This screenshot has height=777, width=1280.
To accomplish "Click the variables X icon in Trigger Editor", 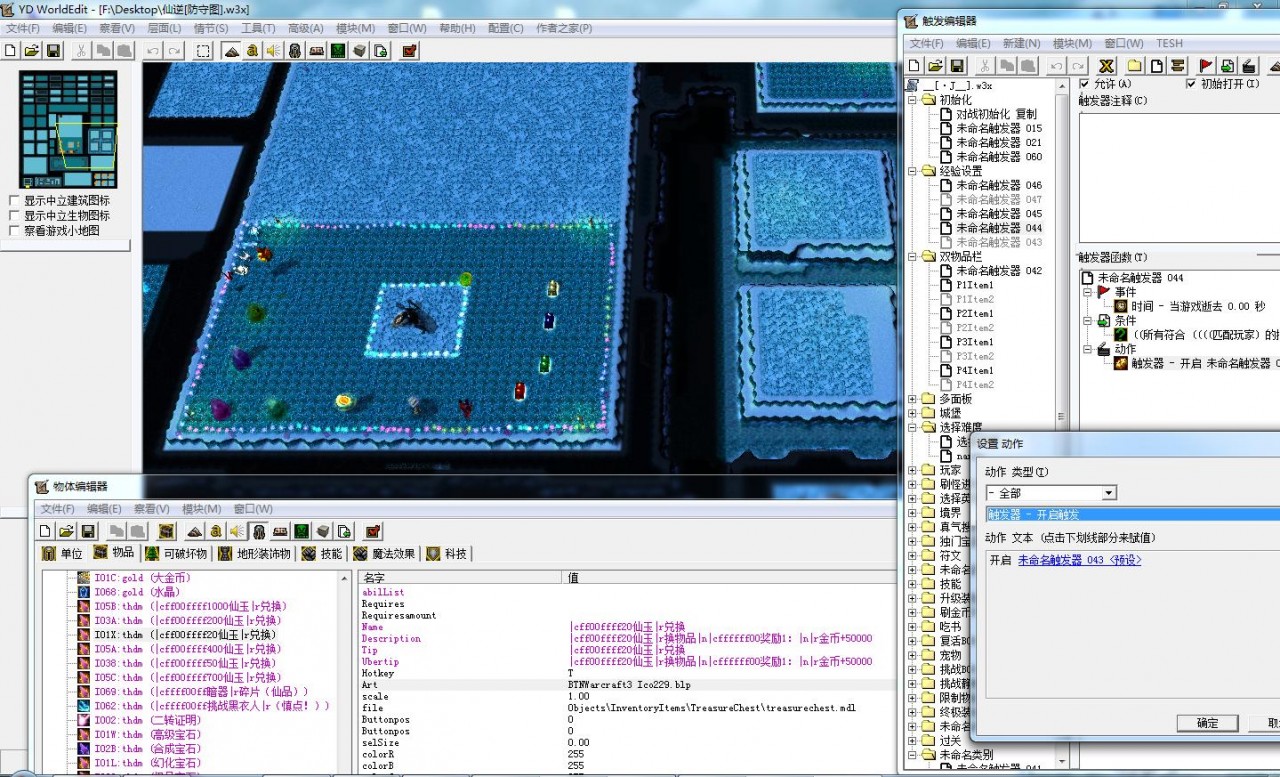I will click(1106, 66).
